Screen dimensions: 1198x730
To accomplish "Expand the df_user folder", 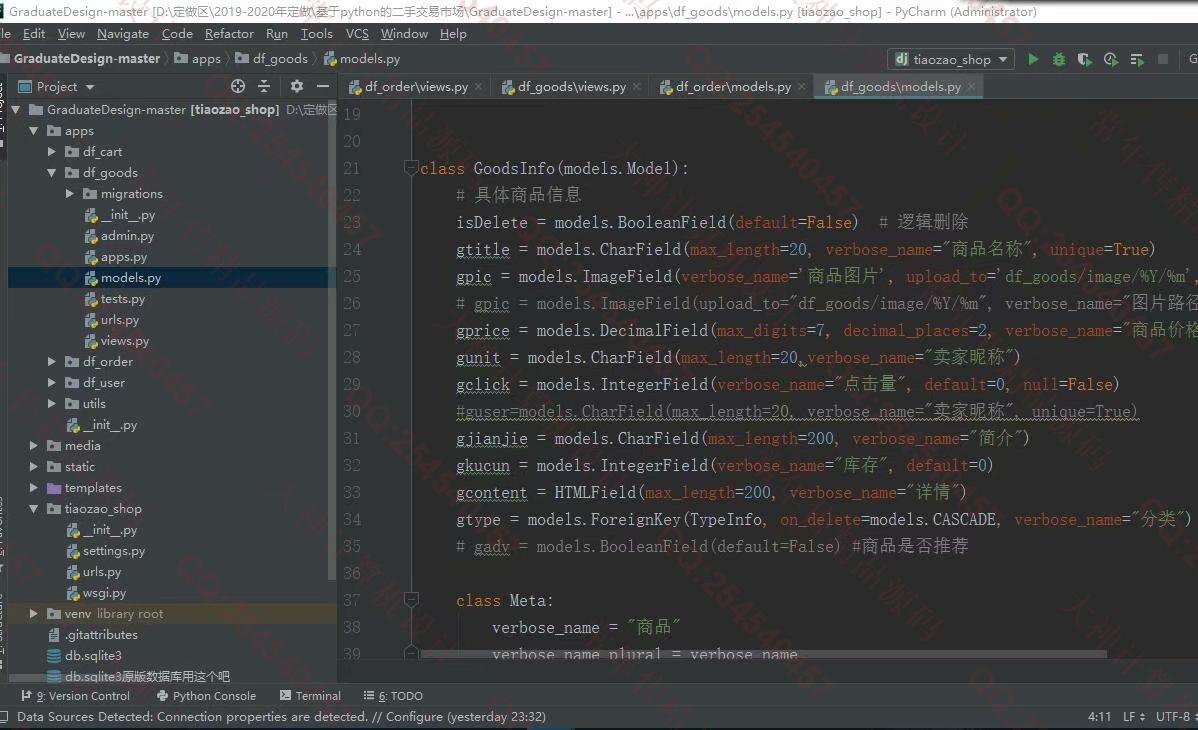I will [x=51, y=382].
